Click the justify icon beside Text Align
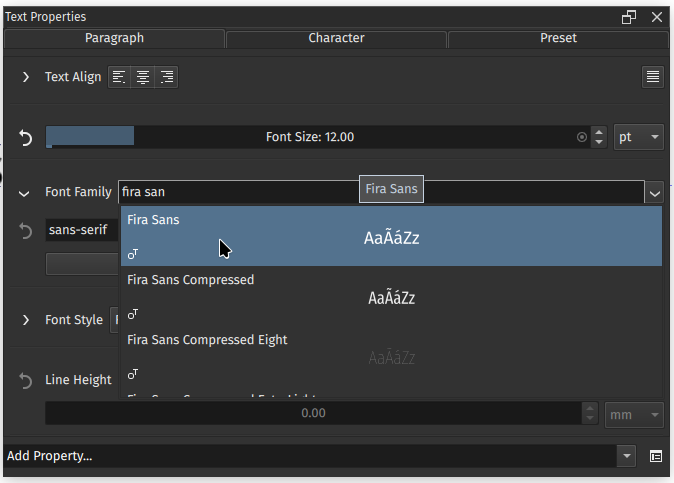The image size is (674, 483). 653,77
